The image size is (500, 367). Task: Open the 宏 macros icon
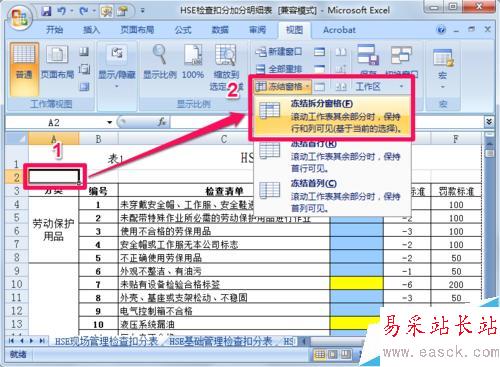point(443,58)
